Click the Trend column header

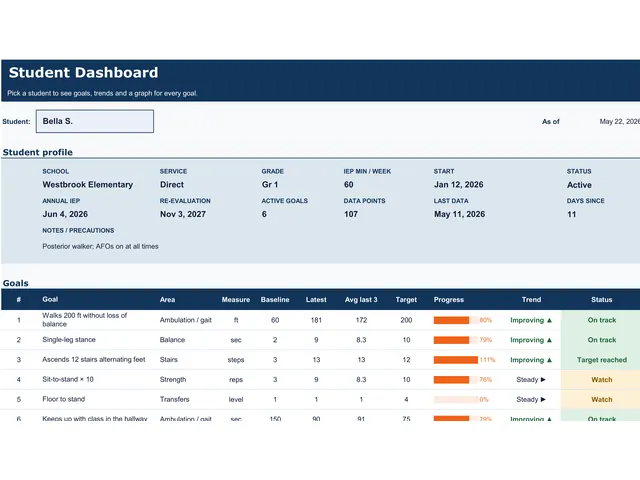coord(531,300)
